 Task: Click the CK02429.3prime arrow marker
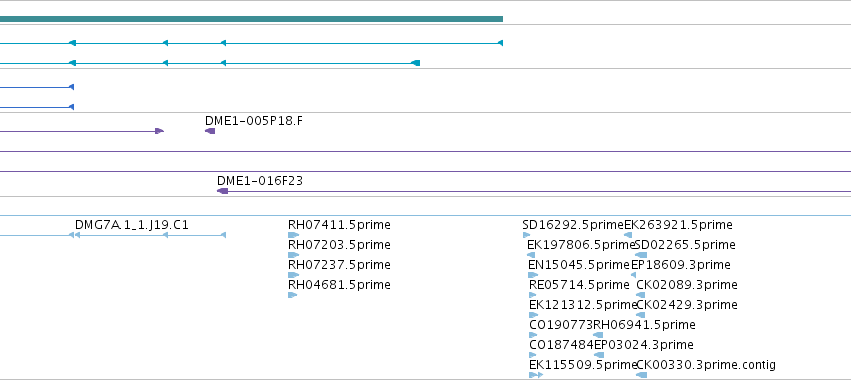pyautogui.click(x=640, y=315)
